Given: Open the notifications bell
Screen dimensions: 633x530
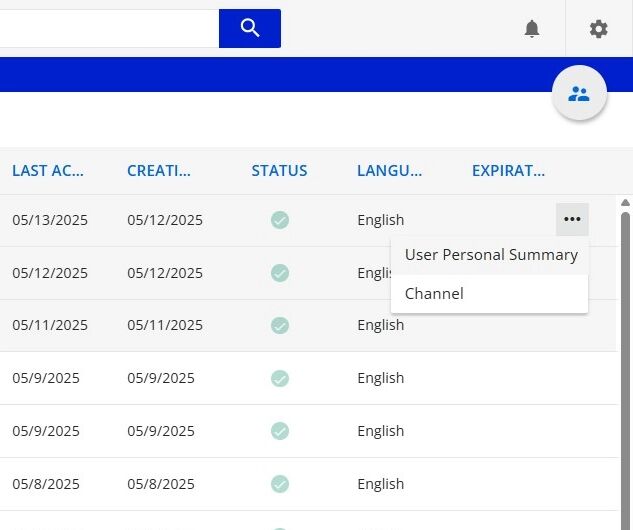Looking at the screenshot, I should tap(532, 29).
